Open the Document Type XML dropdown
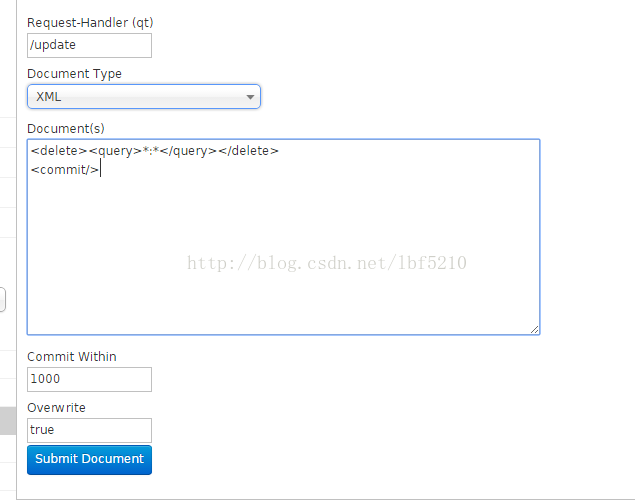Screen dimensions: 635x504 144,97
